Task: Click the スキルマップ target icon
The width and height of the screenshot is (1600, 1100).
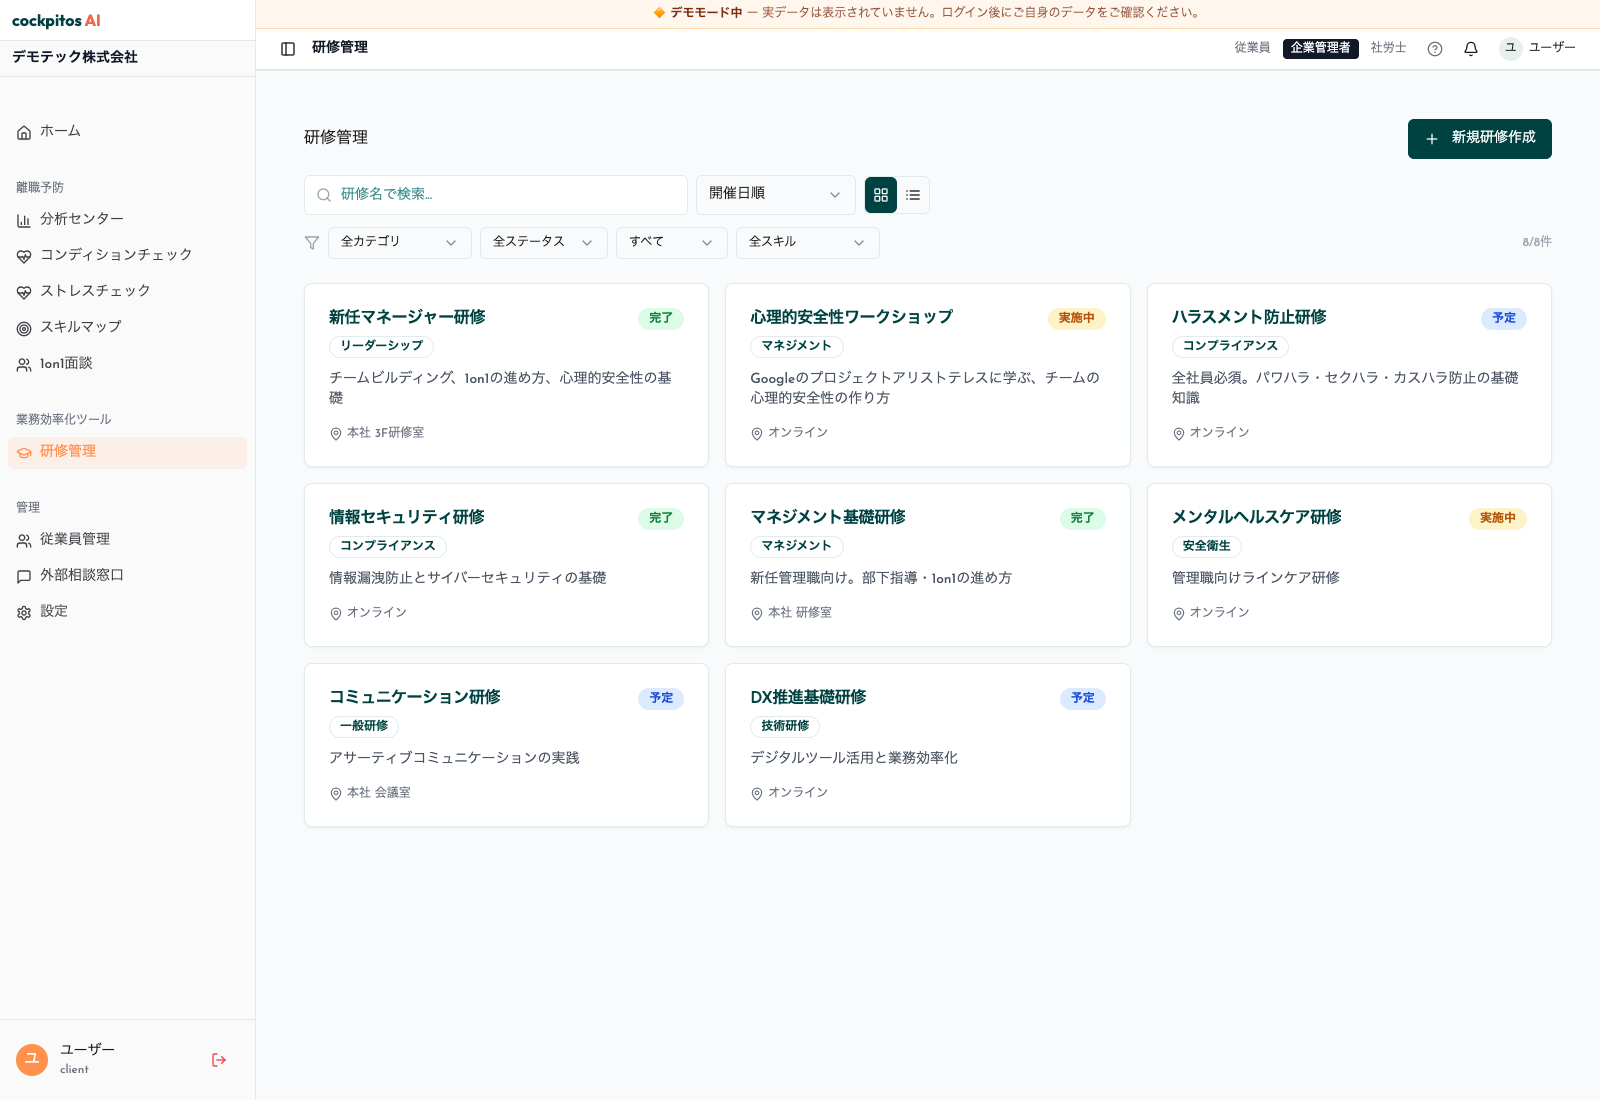Action: coord(24,328)
